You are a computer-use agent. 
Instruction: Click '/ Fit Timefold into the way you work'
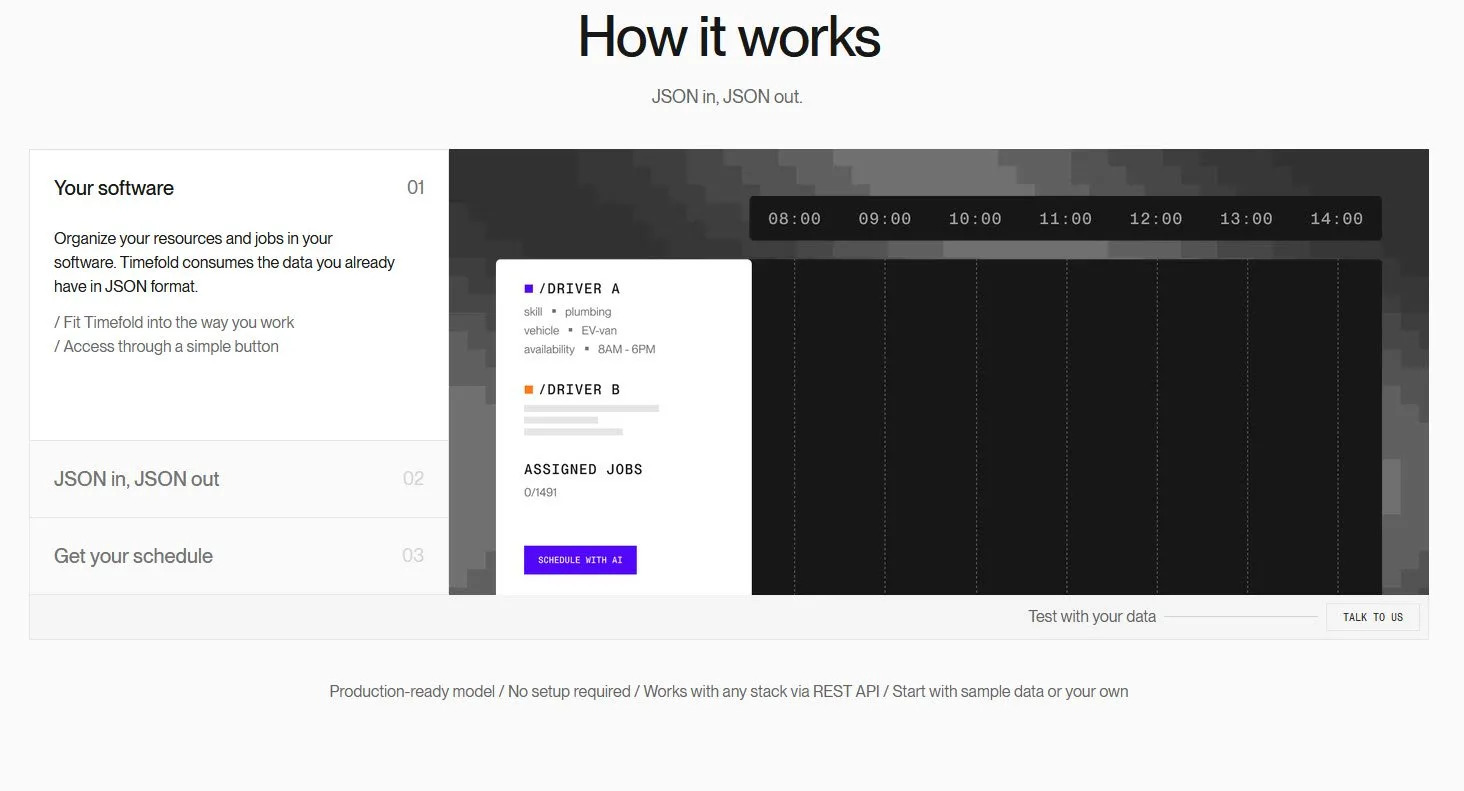174,323
